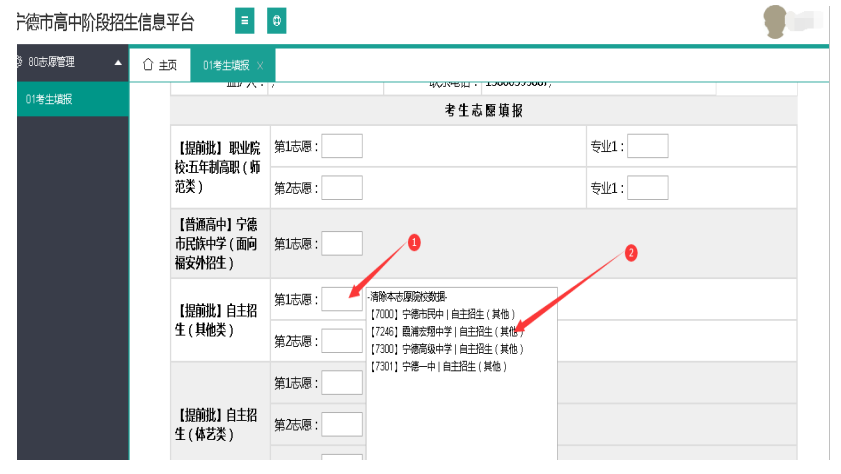Select [7300] 宁德高级中学 option

[x=447, y=349]
